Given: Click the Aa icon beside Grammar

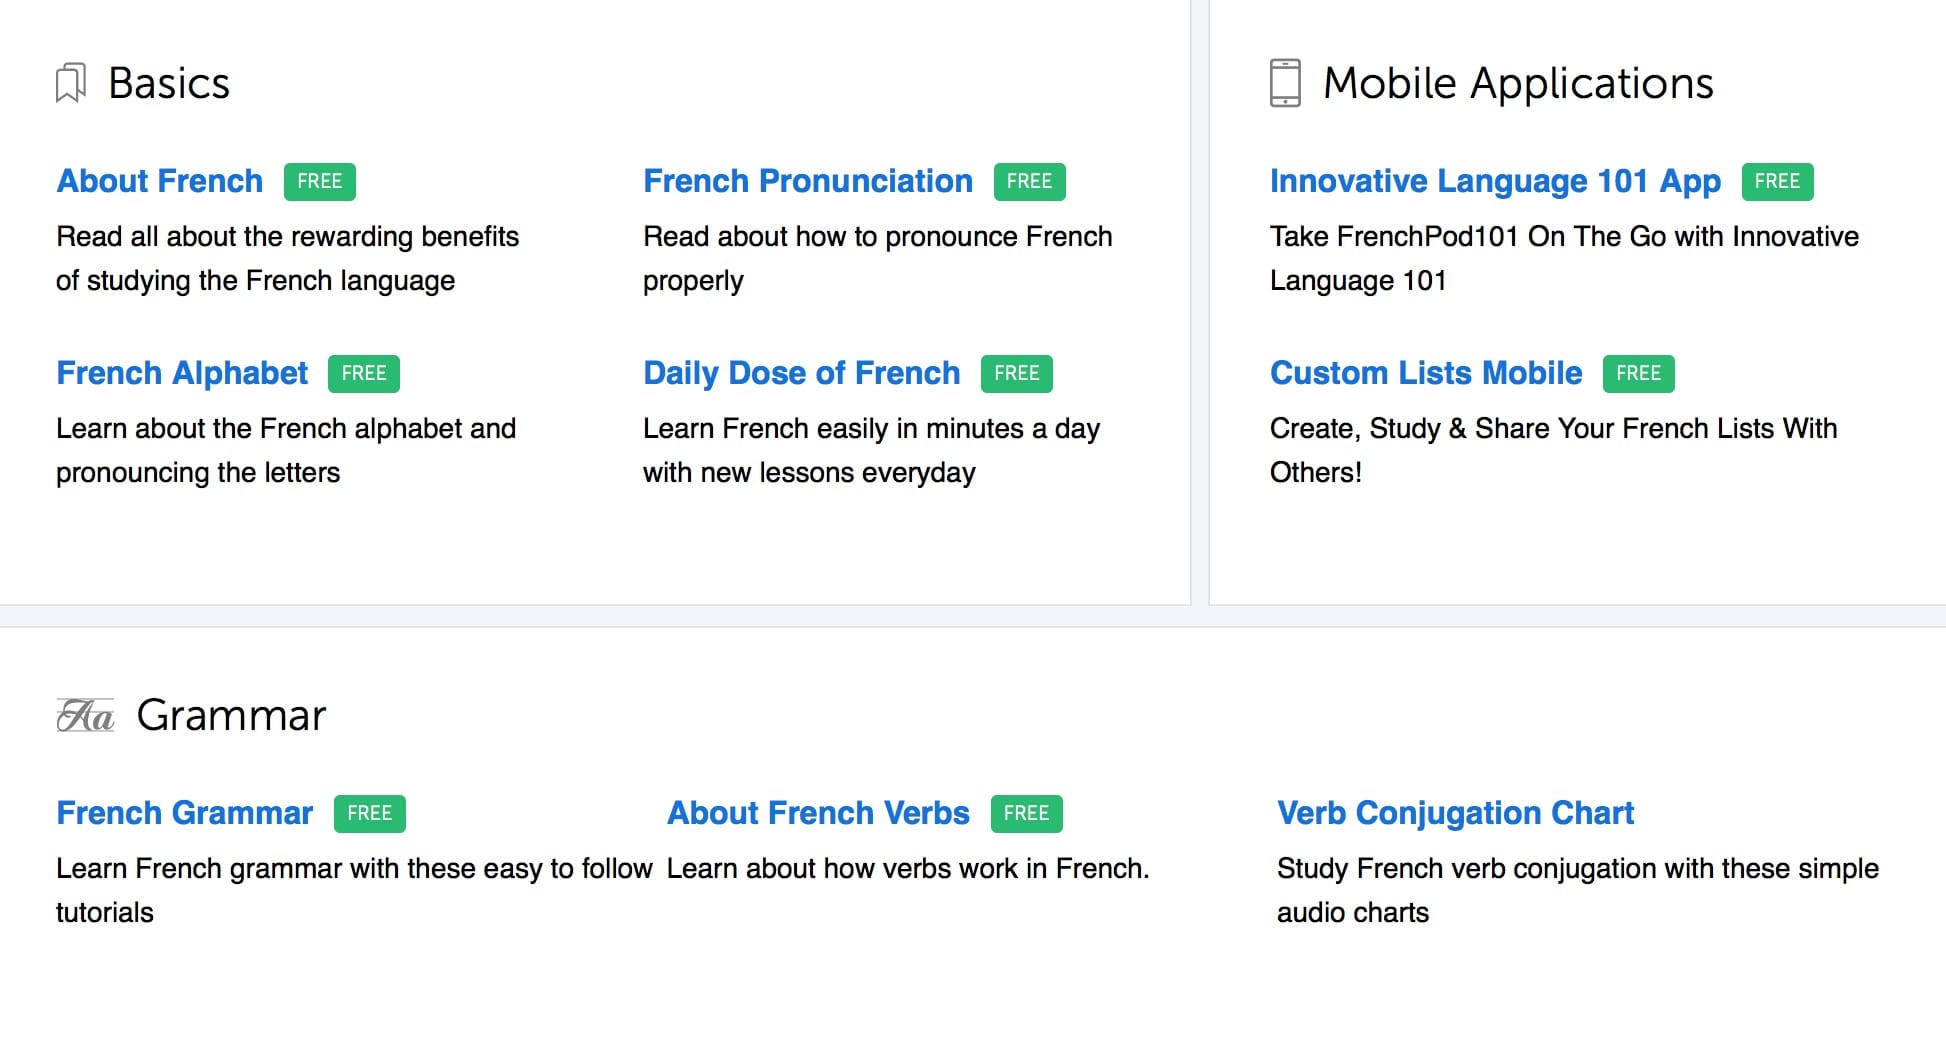Looking at the screenshot, I should 85,716.
